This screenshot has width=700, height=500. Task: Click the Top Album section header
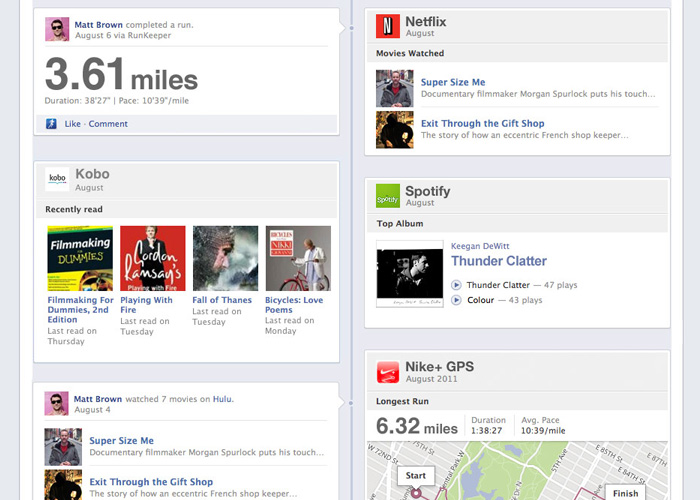(x=400, y=224)
